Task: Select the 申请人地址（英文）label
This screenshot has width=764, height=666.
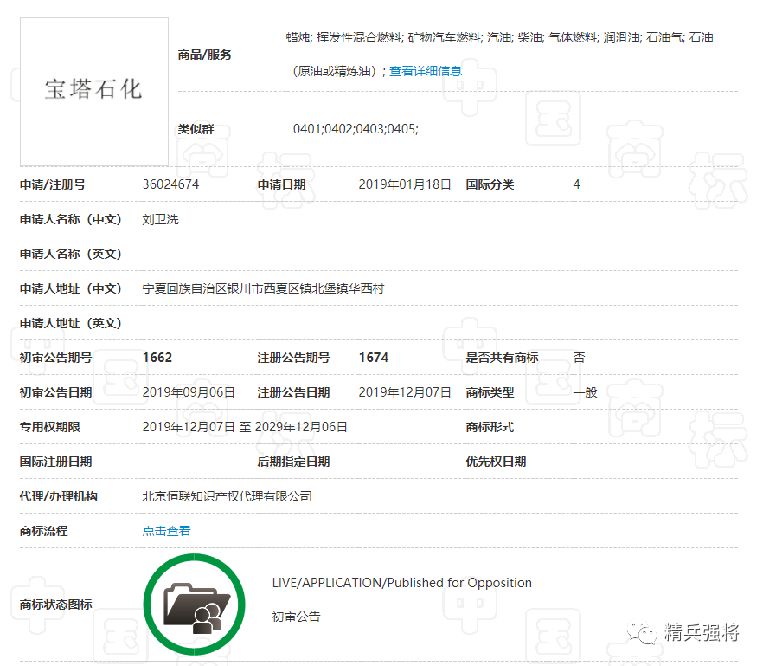Action: click(70, 323)
